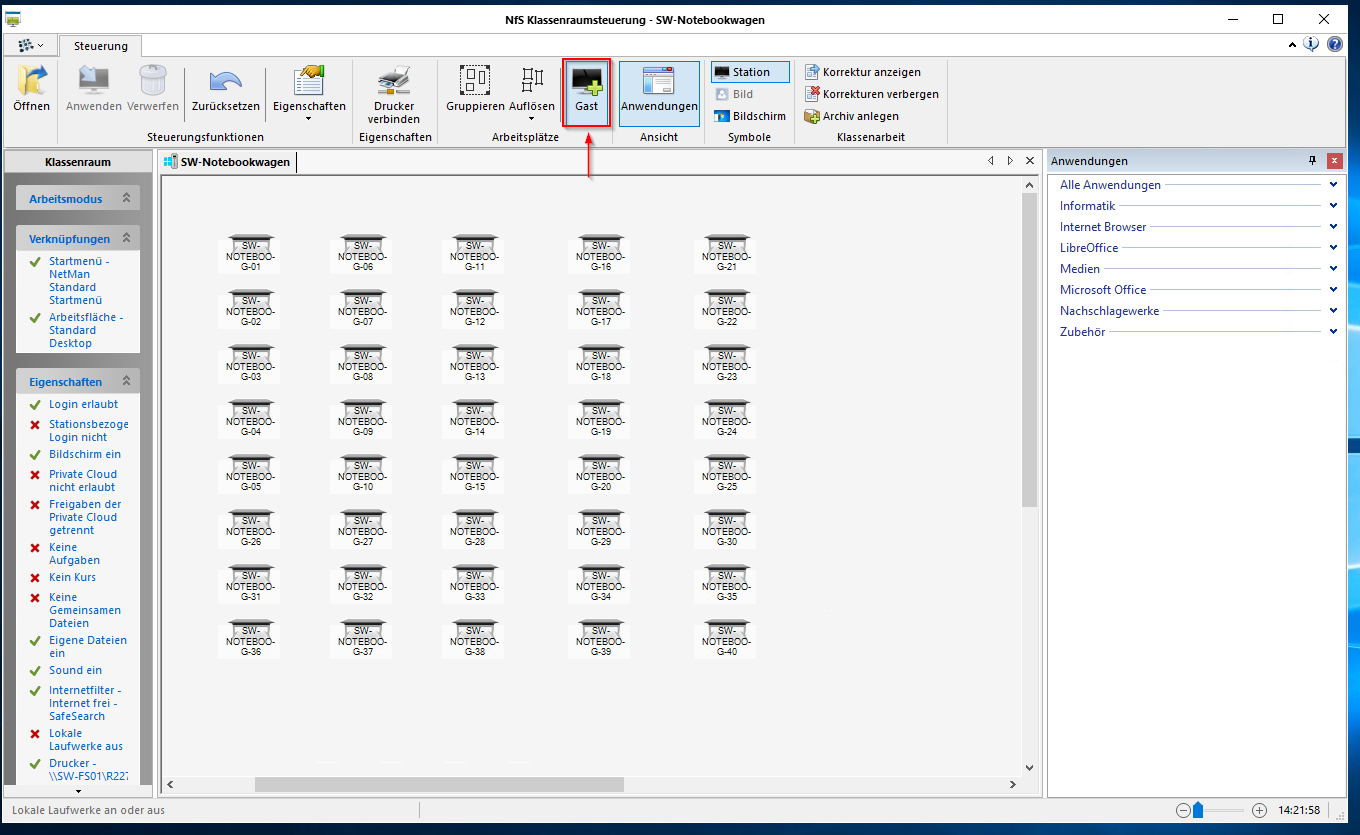Click Startmenü - NetMan Standard Startmenü link
This screenshot has width=1360, height=835.
pyautogui.click(x=79, y=280)
